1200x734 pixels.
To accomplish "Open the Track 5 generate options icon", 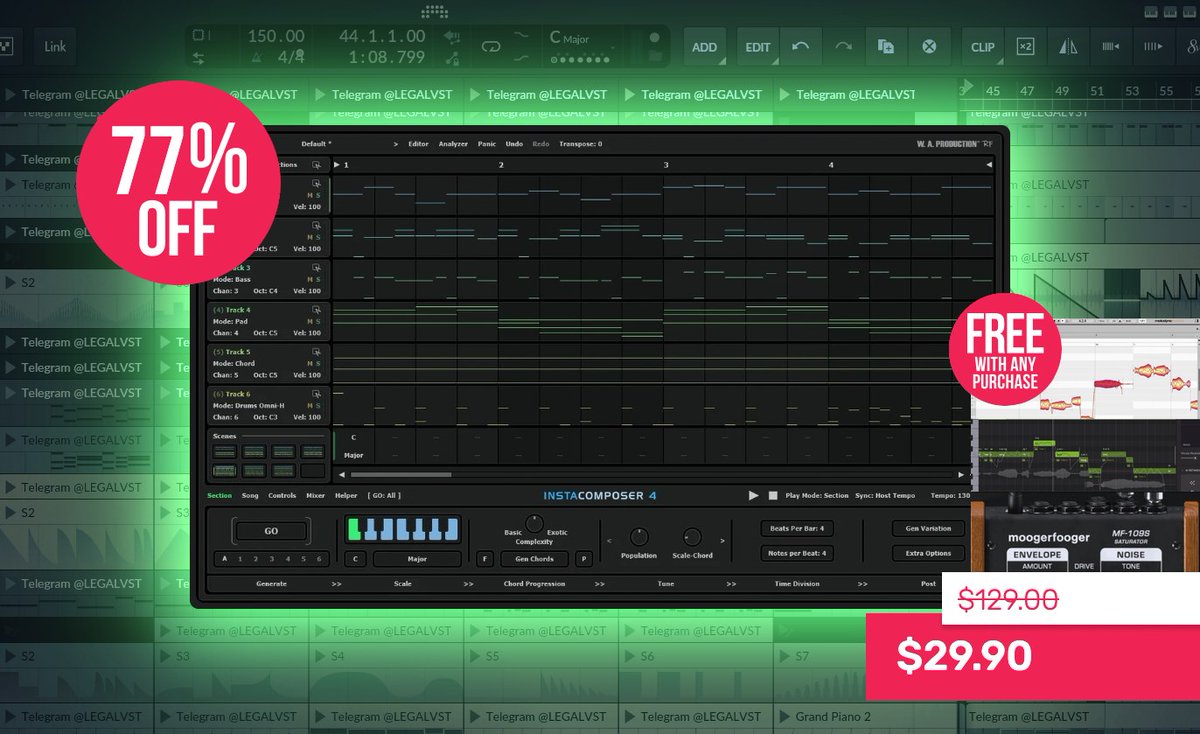I will click(x=316, y=352).
